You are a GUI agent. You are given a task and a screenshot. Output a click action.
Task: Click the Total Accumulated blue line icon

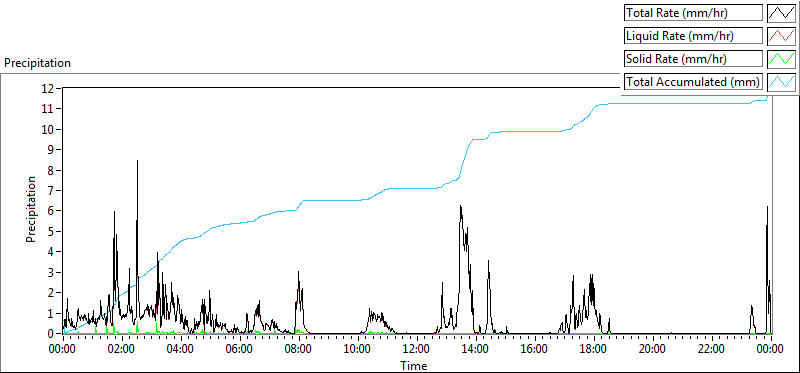tap(782, 82)
